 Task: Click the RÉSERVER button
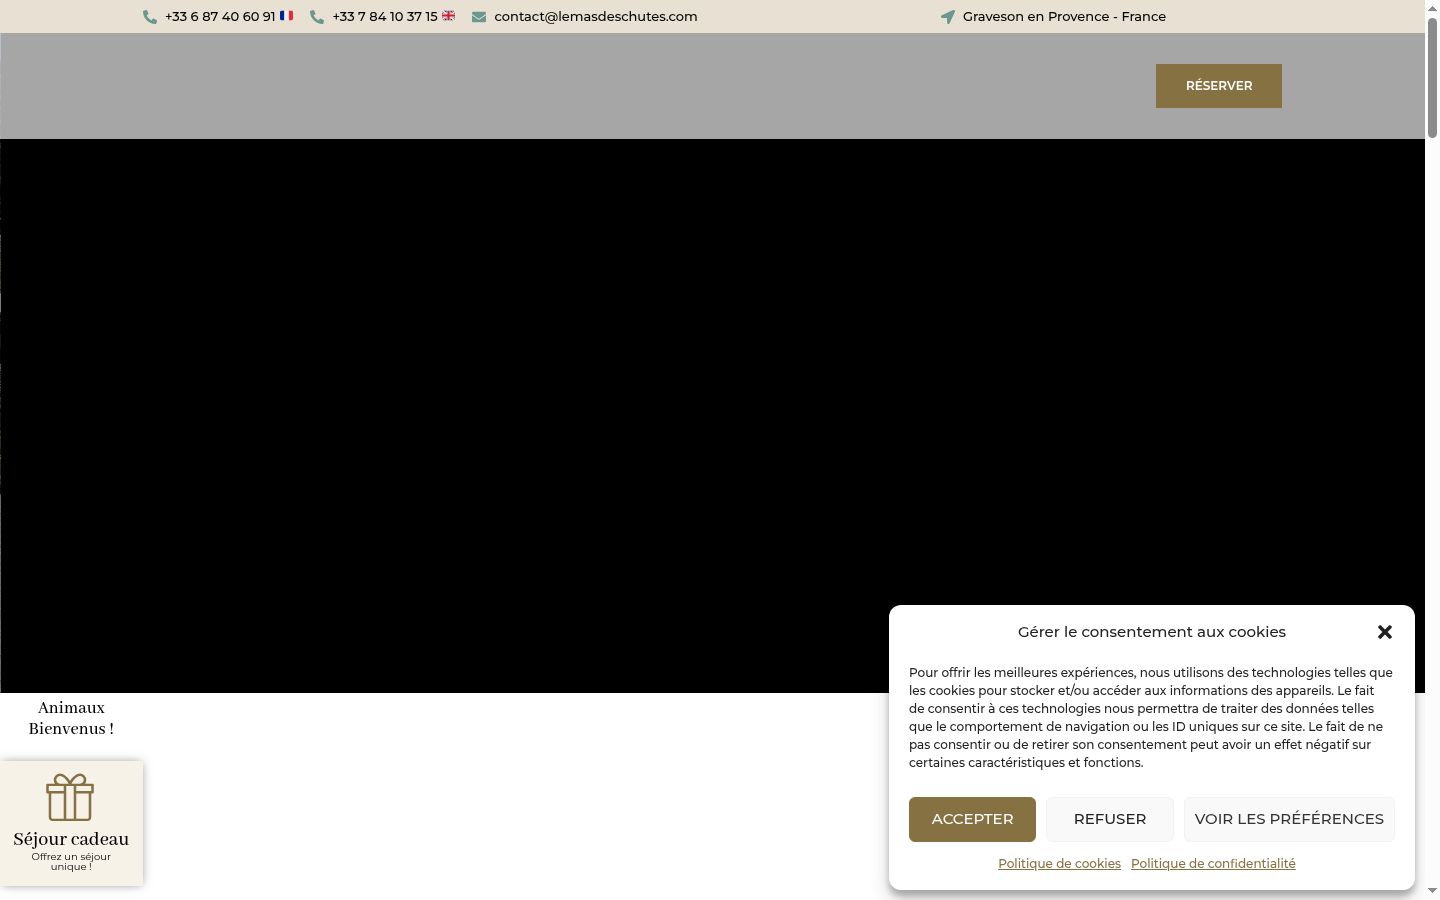coord(1219,86)
